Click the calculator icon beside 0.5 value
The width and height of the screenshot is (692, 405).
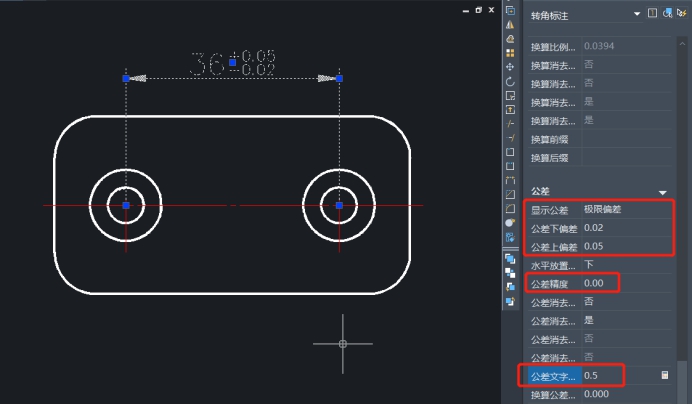[x=664, y=376]
